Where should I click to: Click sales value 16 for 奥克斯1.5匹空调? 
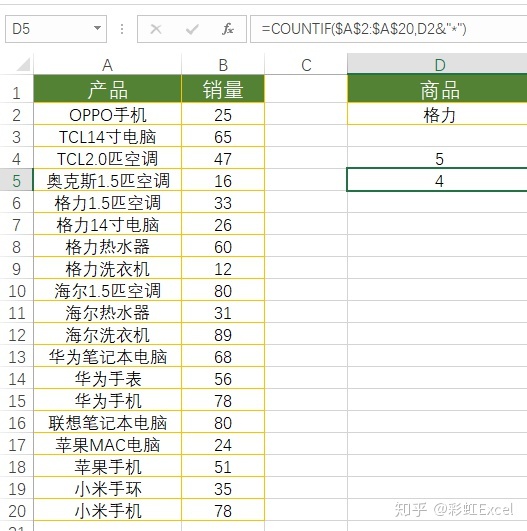point(223,180)
